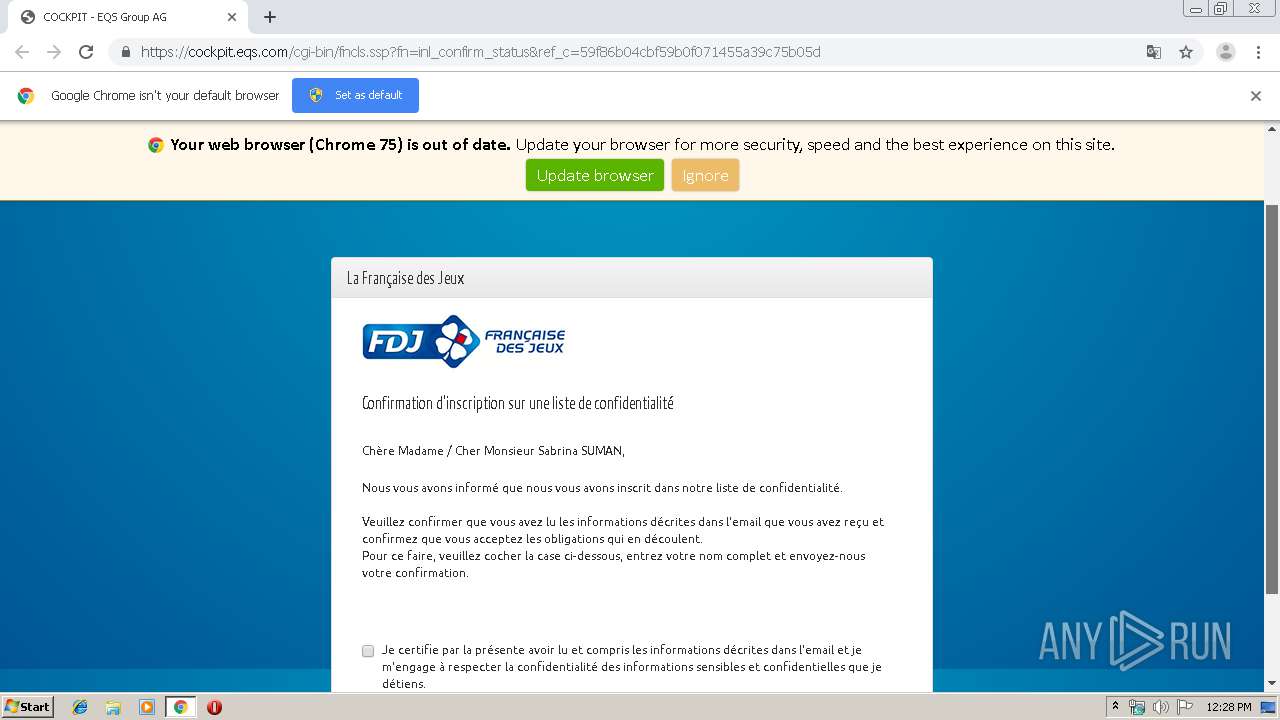
Task: Click the Chrome logo in update banner
Action: 156,145
